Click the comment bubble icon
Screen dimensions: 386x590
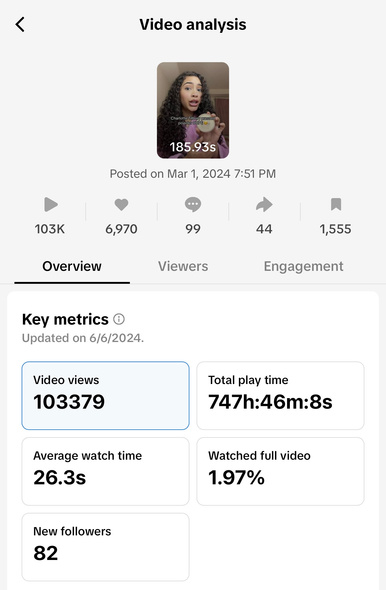193,205
